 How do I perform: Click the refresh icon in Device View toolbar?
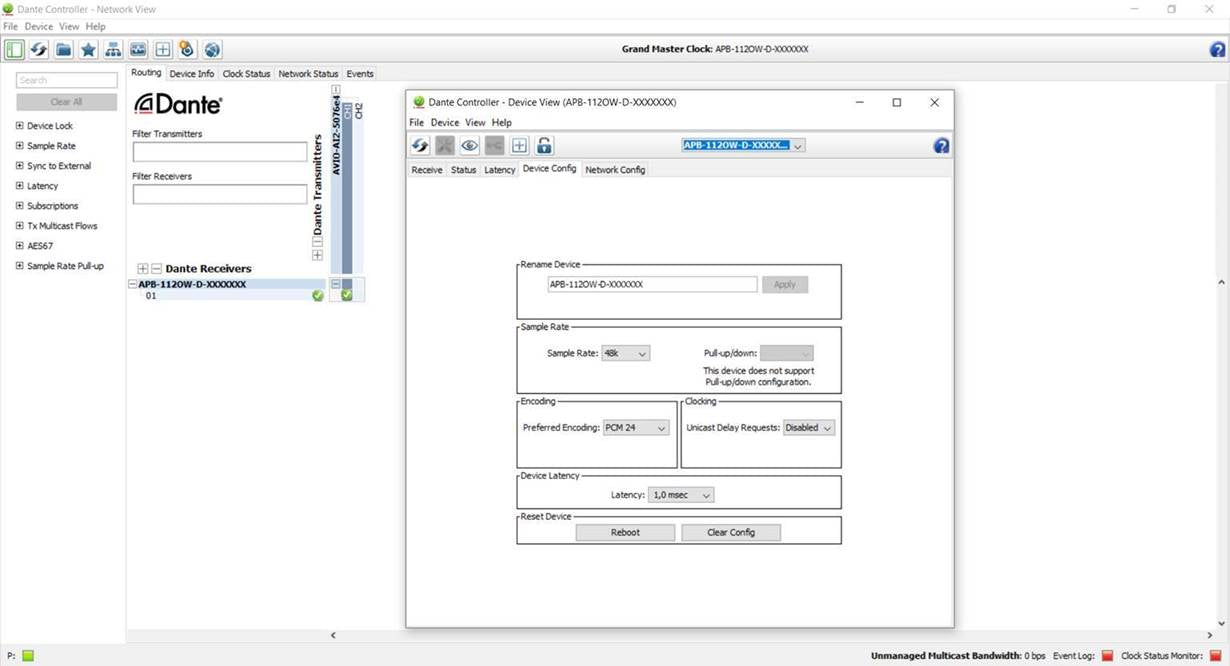(x=420, y=146)
